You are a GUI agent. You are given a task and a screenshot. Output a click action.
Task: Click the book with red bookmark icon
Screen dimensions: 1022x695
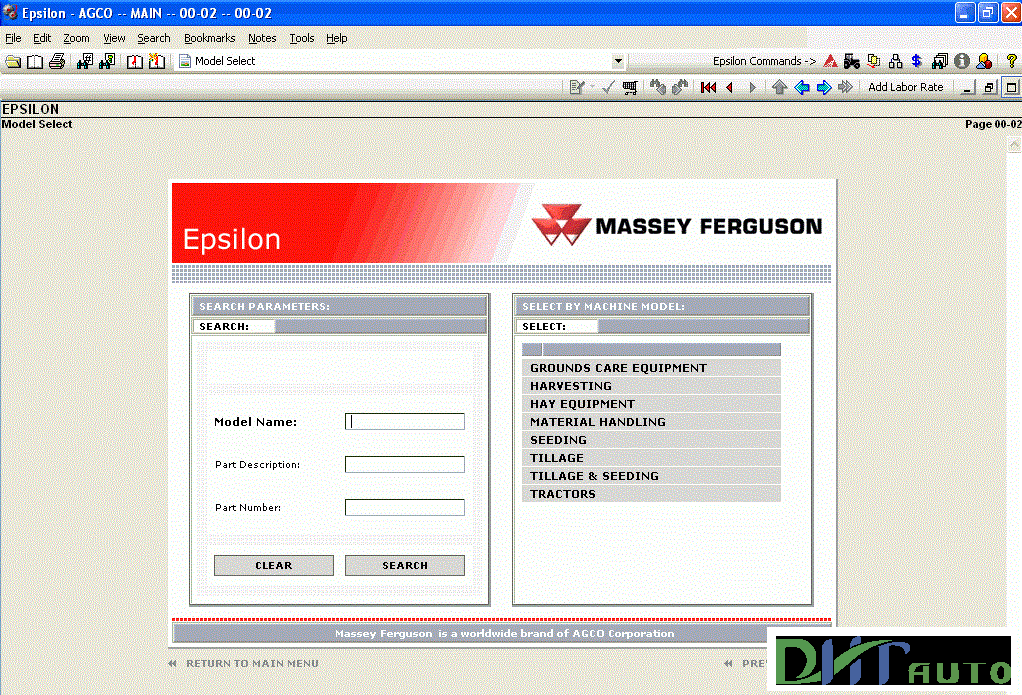134,61
